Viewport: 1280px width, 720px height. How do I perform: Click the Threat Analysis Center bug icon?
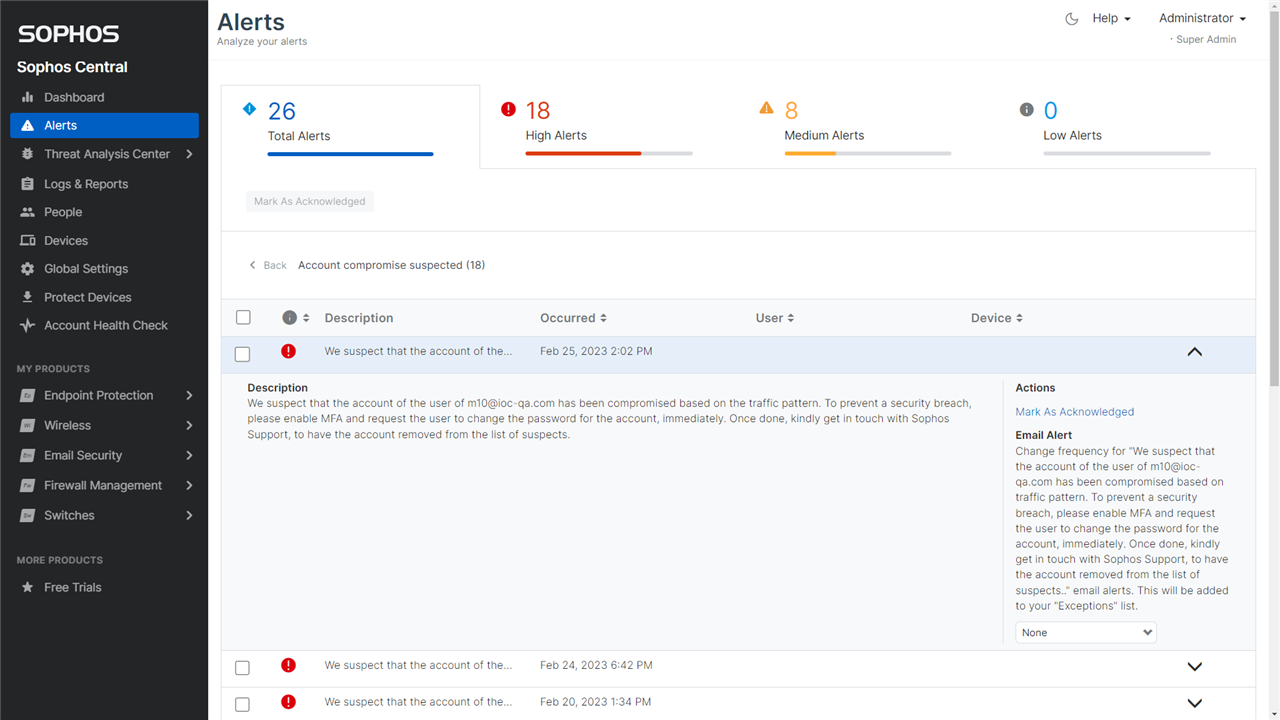[x=28, y=154]
